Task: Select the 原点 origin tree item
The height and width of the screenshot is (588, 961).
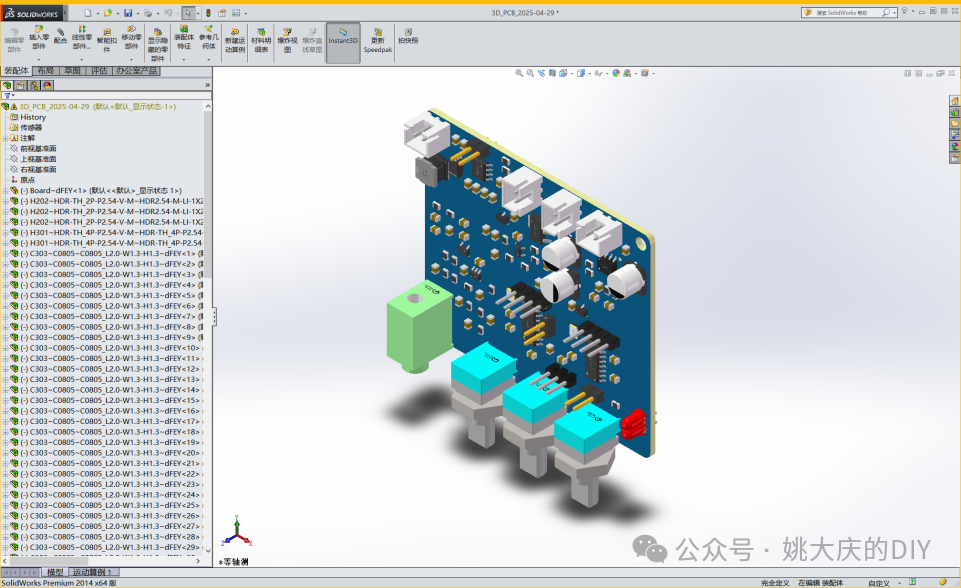Action: point(28,180)
